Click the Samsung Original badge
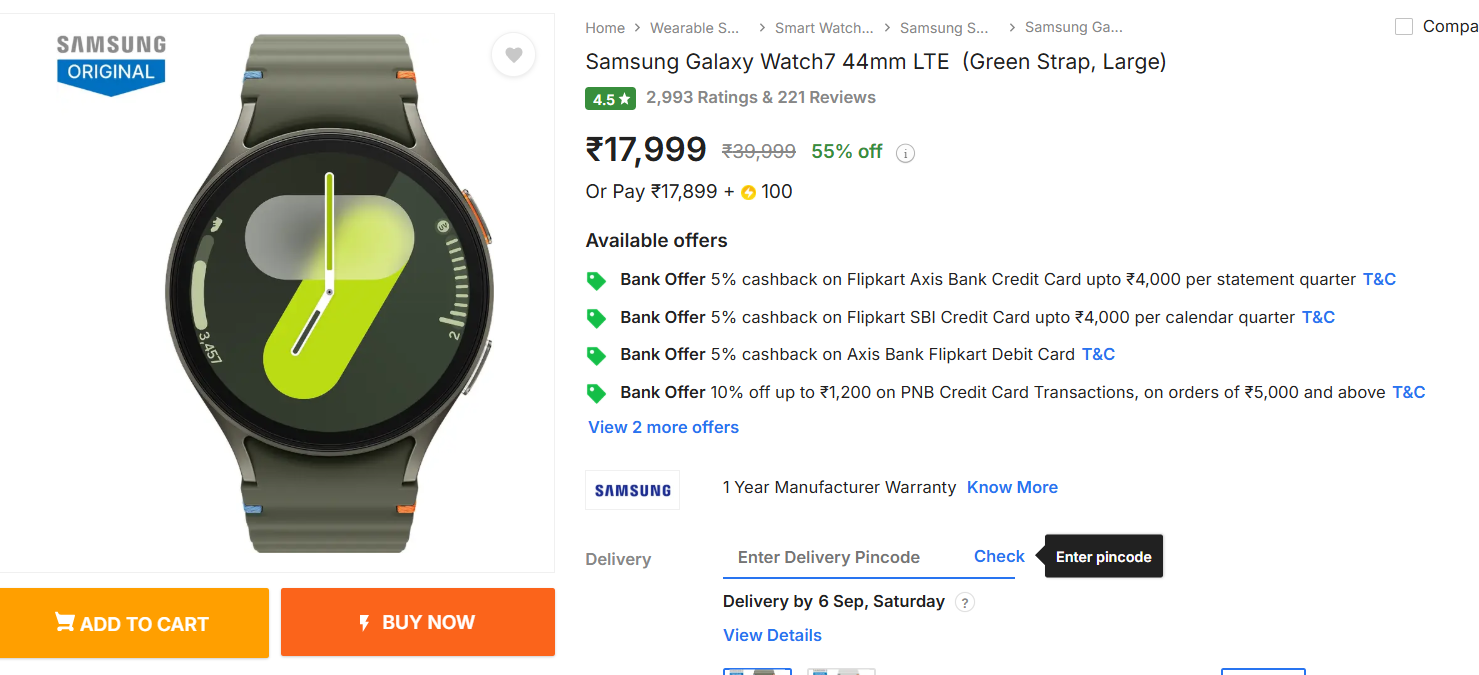The width and height of the screenshot is (1479, 675). click(111, 63)
